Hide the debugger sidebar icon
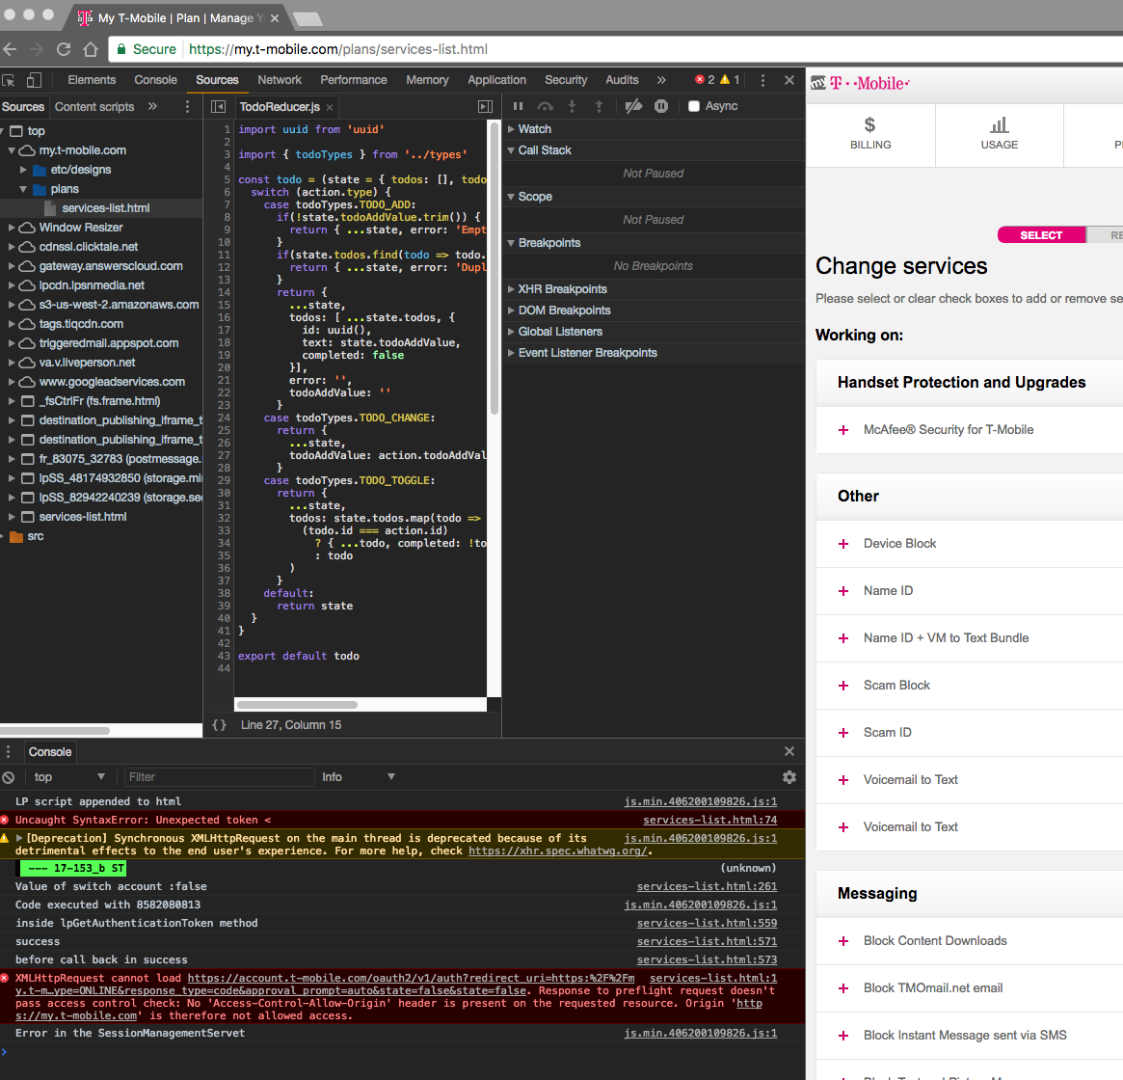The image size is (1123, 1080). point(485,107)
